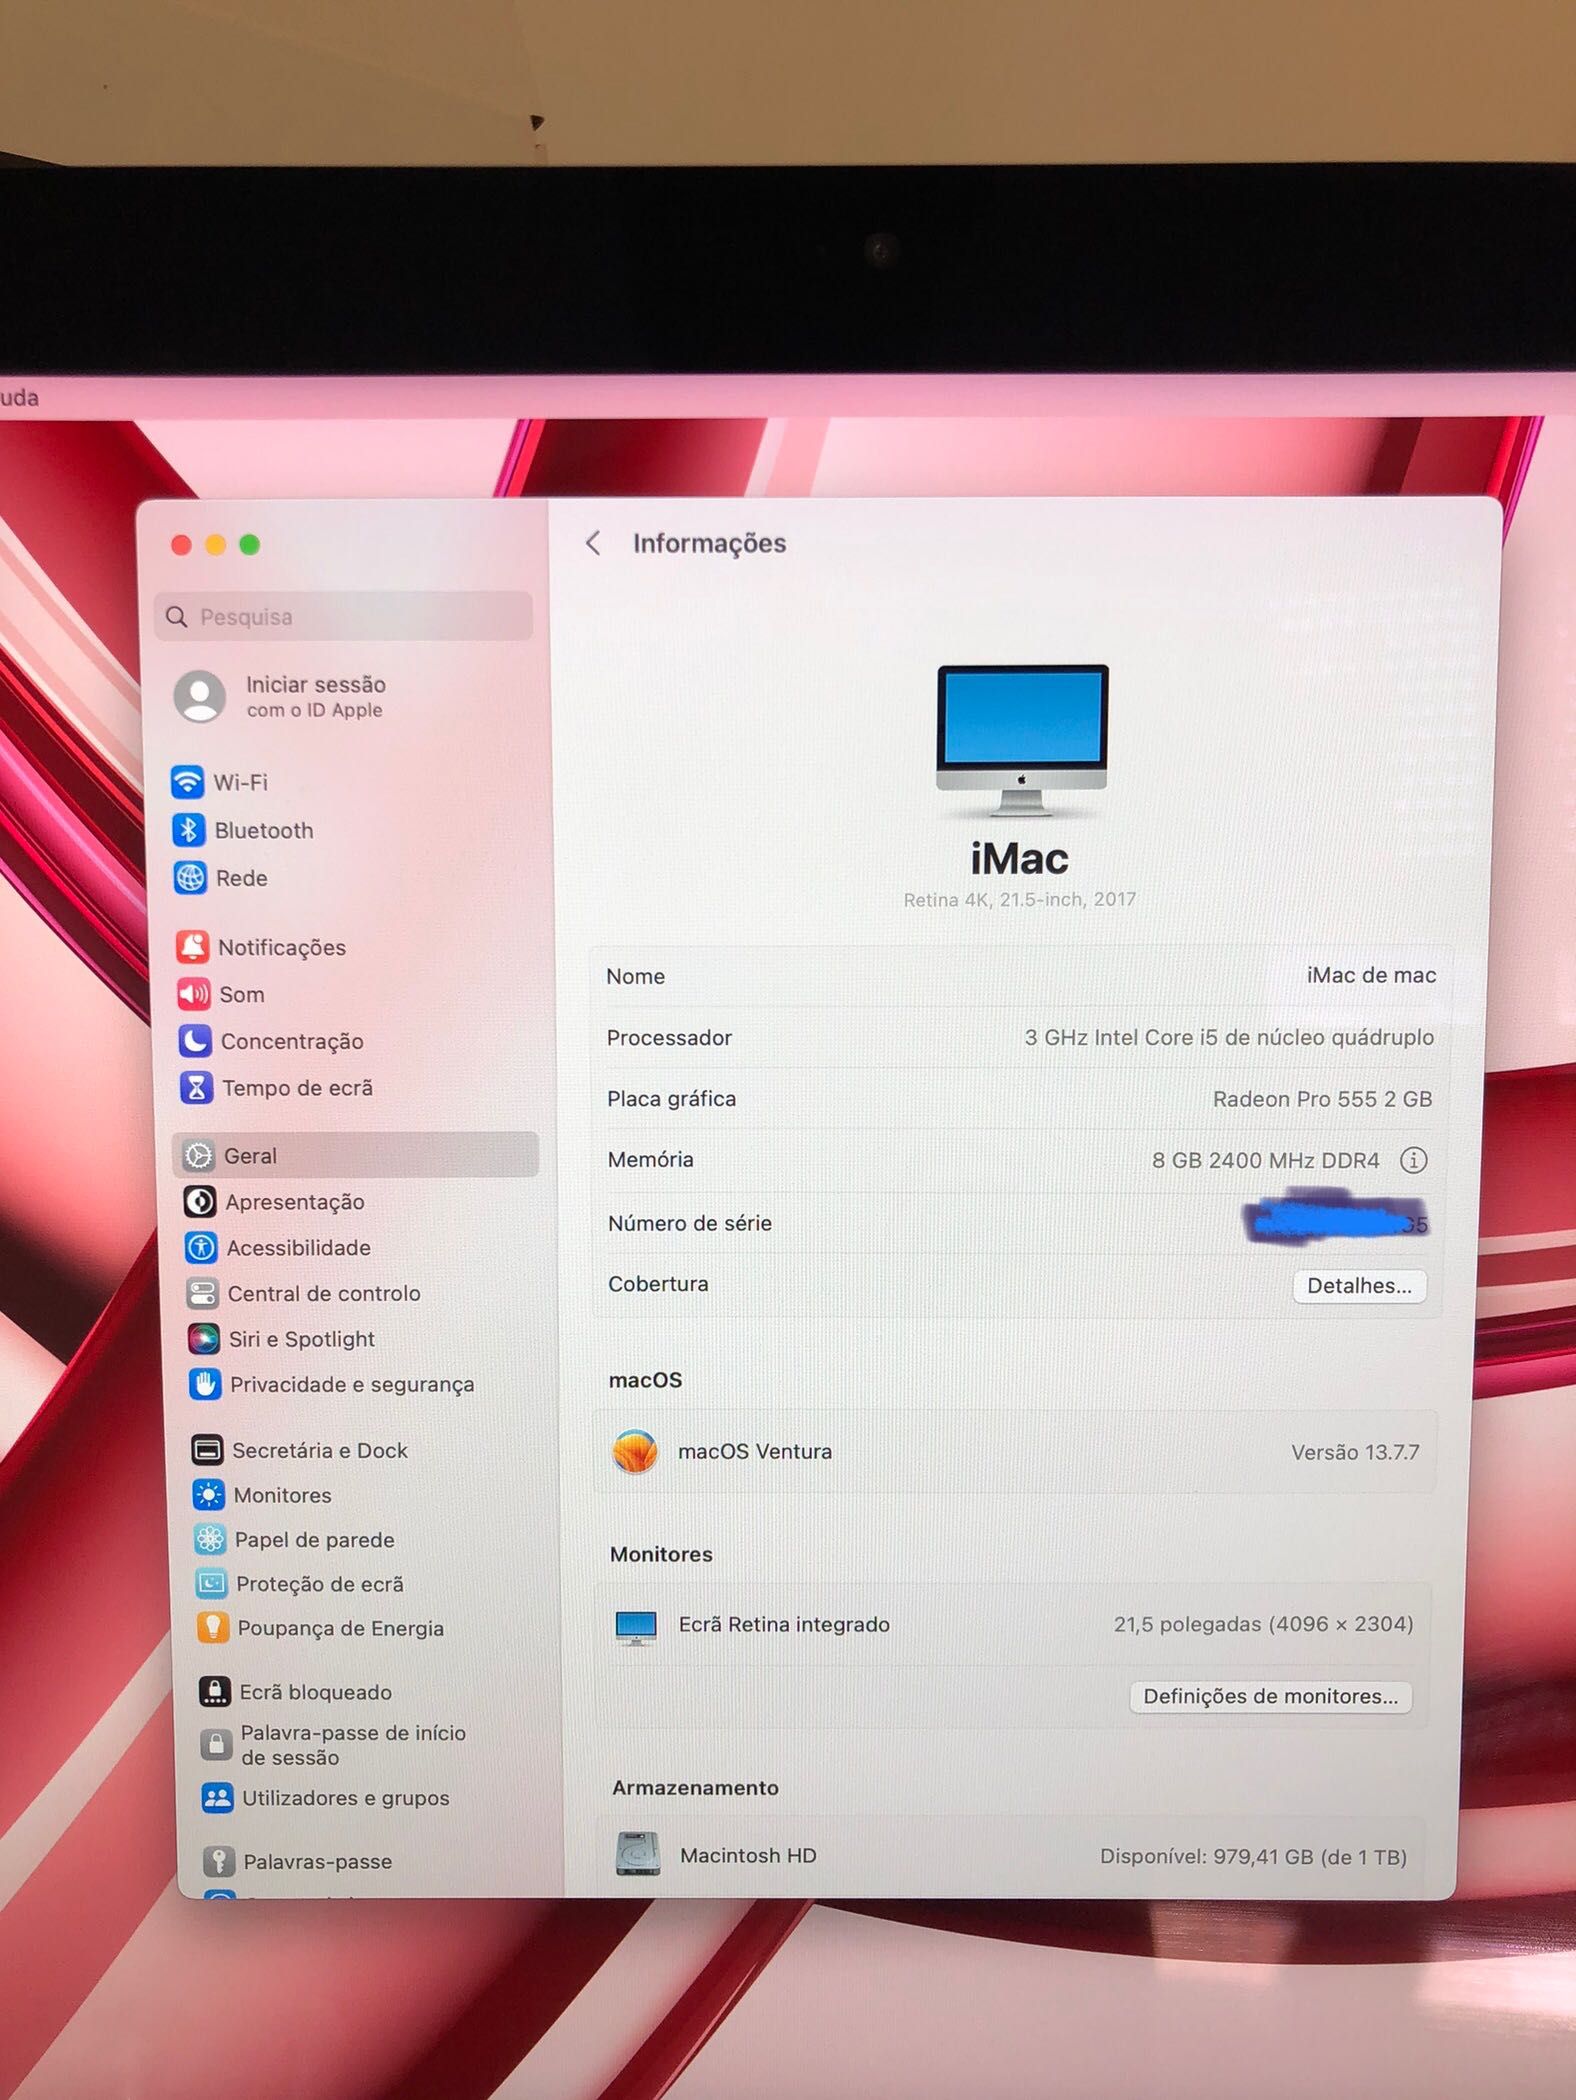Open Apresentação icon
Screen dimensions: 1576x2100
[x=200, y=1201]
